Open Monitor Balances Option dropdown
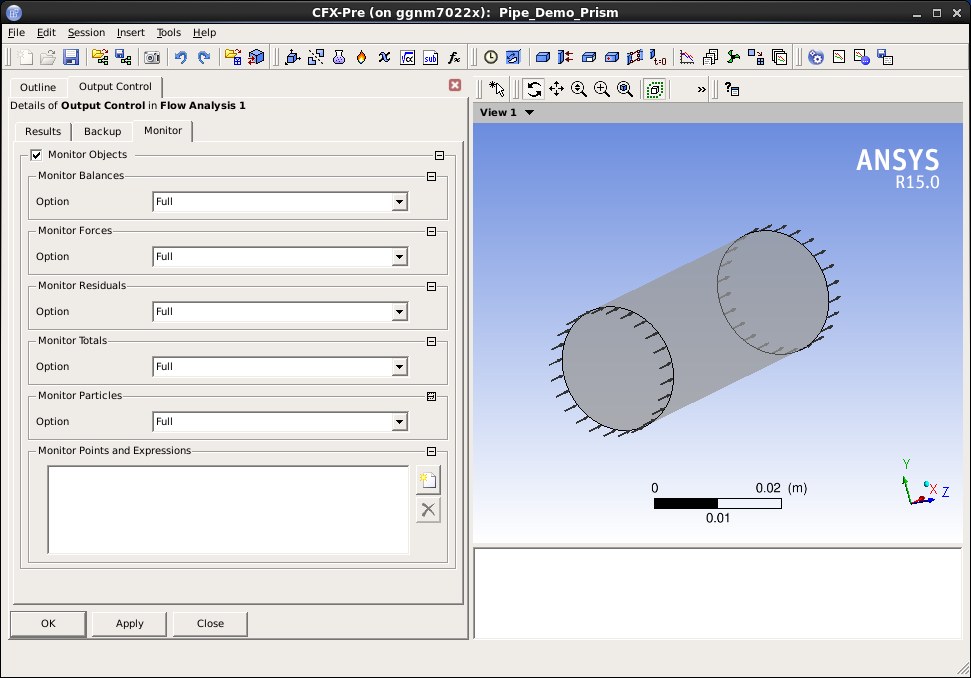Image resolution: width=971 pixels, height=678 pixels. (399, 202)
